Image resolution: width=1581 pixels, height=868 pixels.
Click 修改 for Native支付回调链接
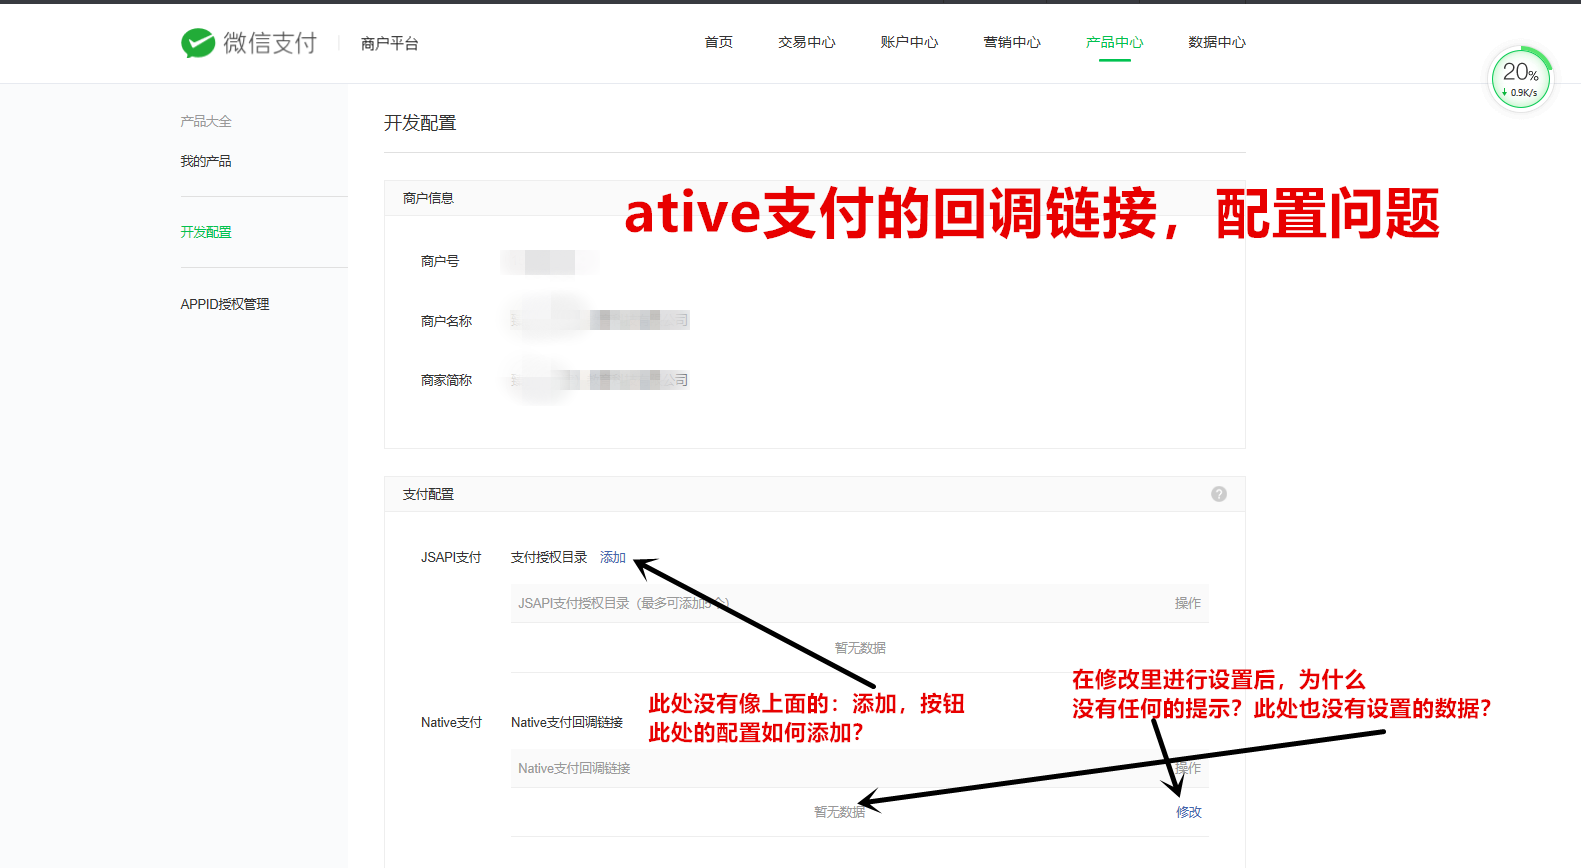(x=1189, y=812)
